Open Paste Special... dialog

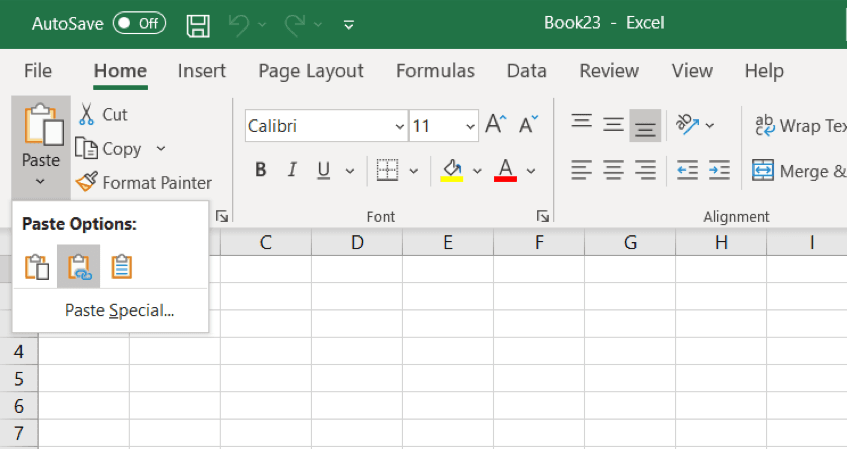tap(119, 310)
